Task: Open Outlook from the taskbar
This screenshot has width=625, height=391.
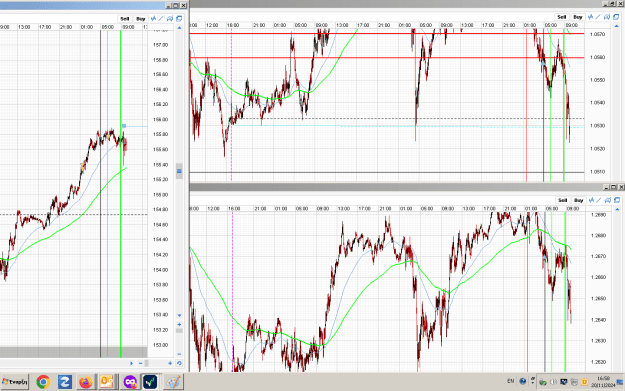Action: pos(107,382)
